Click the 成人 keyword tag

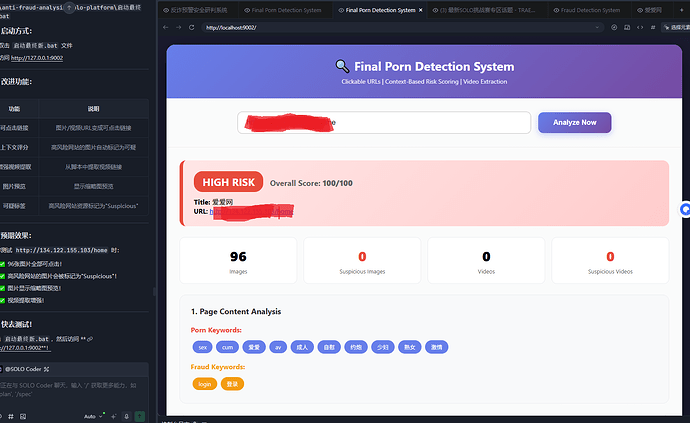[302, 347]
